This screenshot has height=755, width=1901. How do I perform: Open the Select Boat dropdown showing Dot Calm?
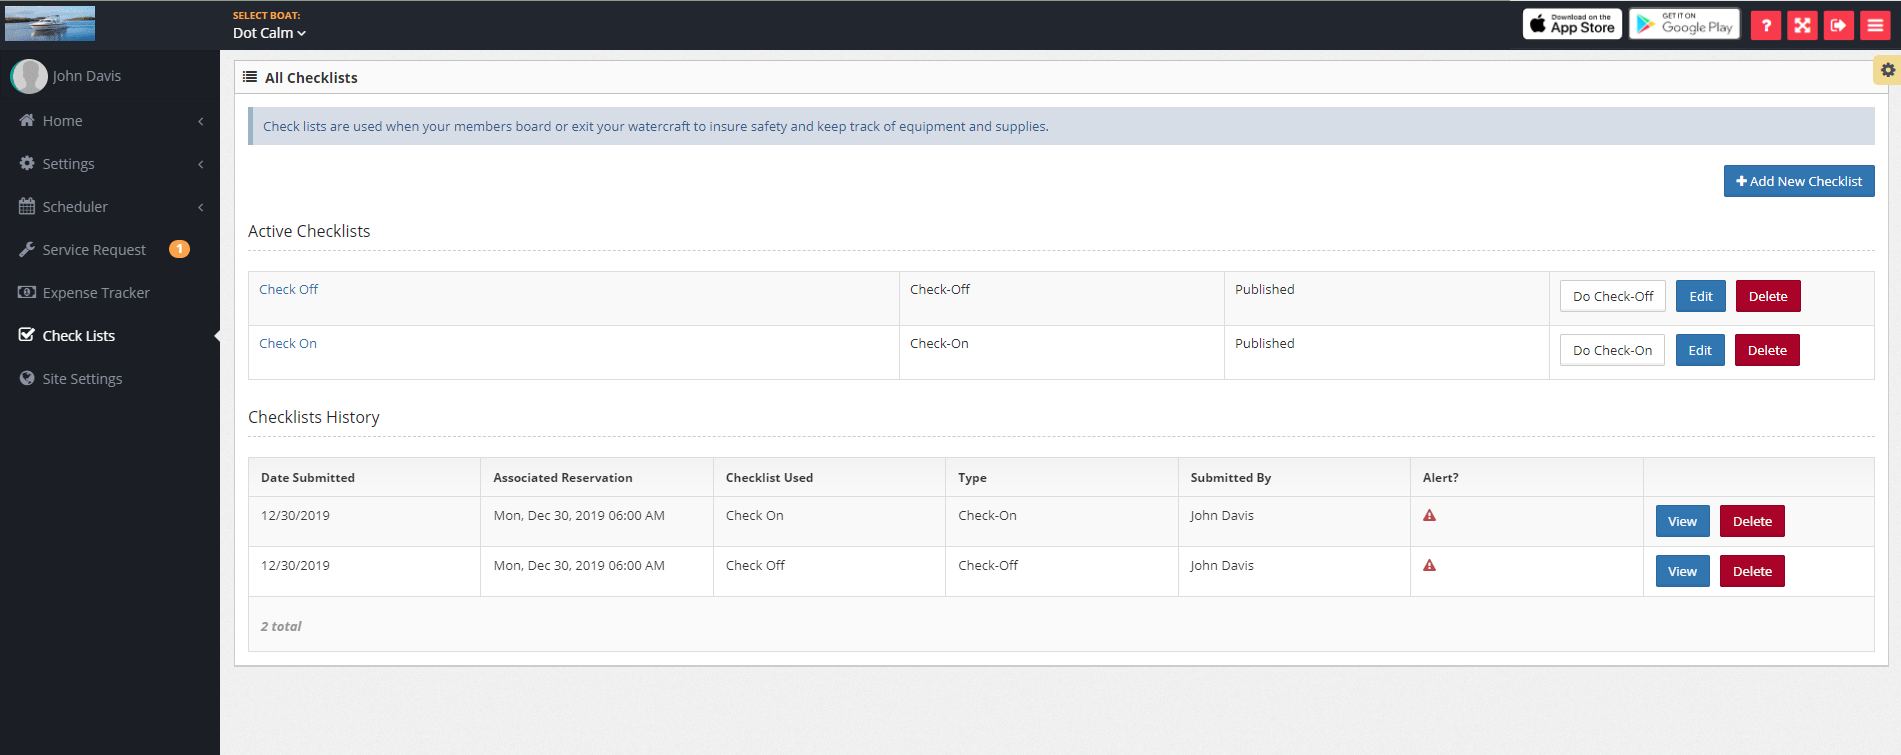(x=269, y=33)
